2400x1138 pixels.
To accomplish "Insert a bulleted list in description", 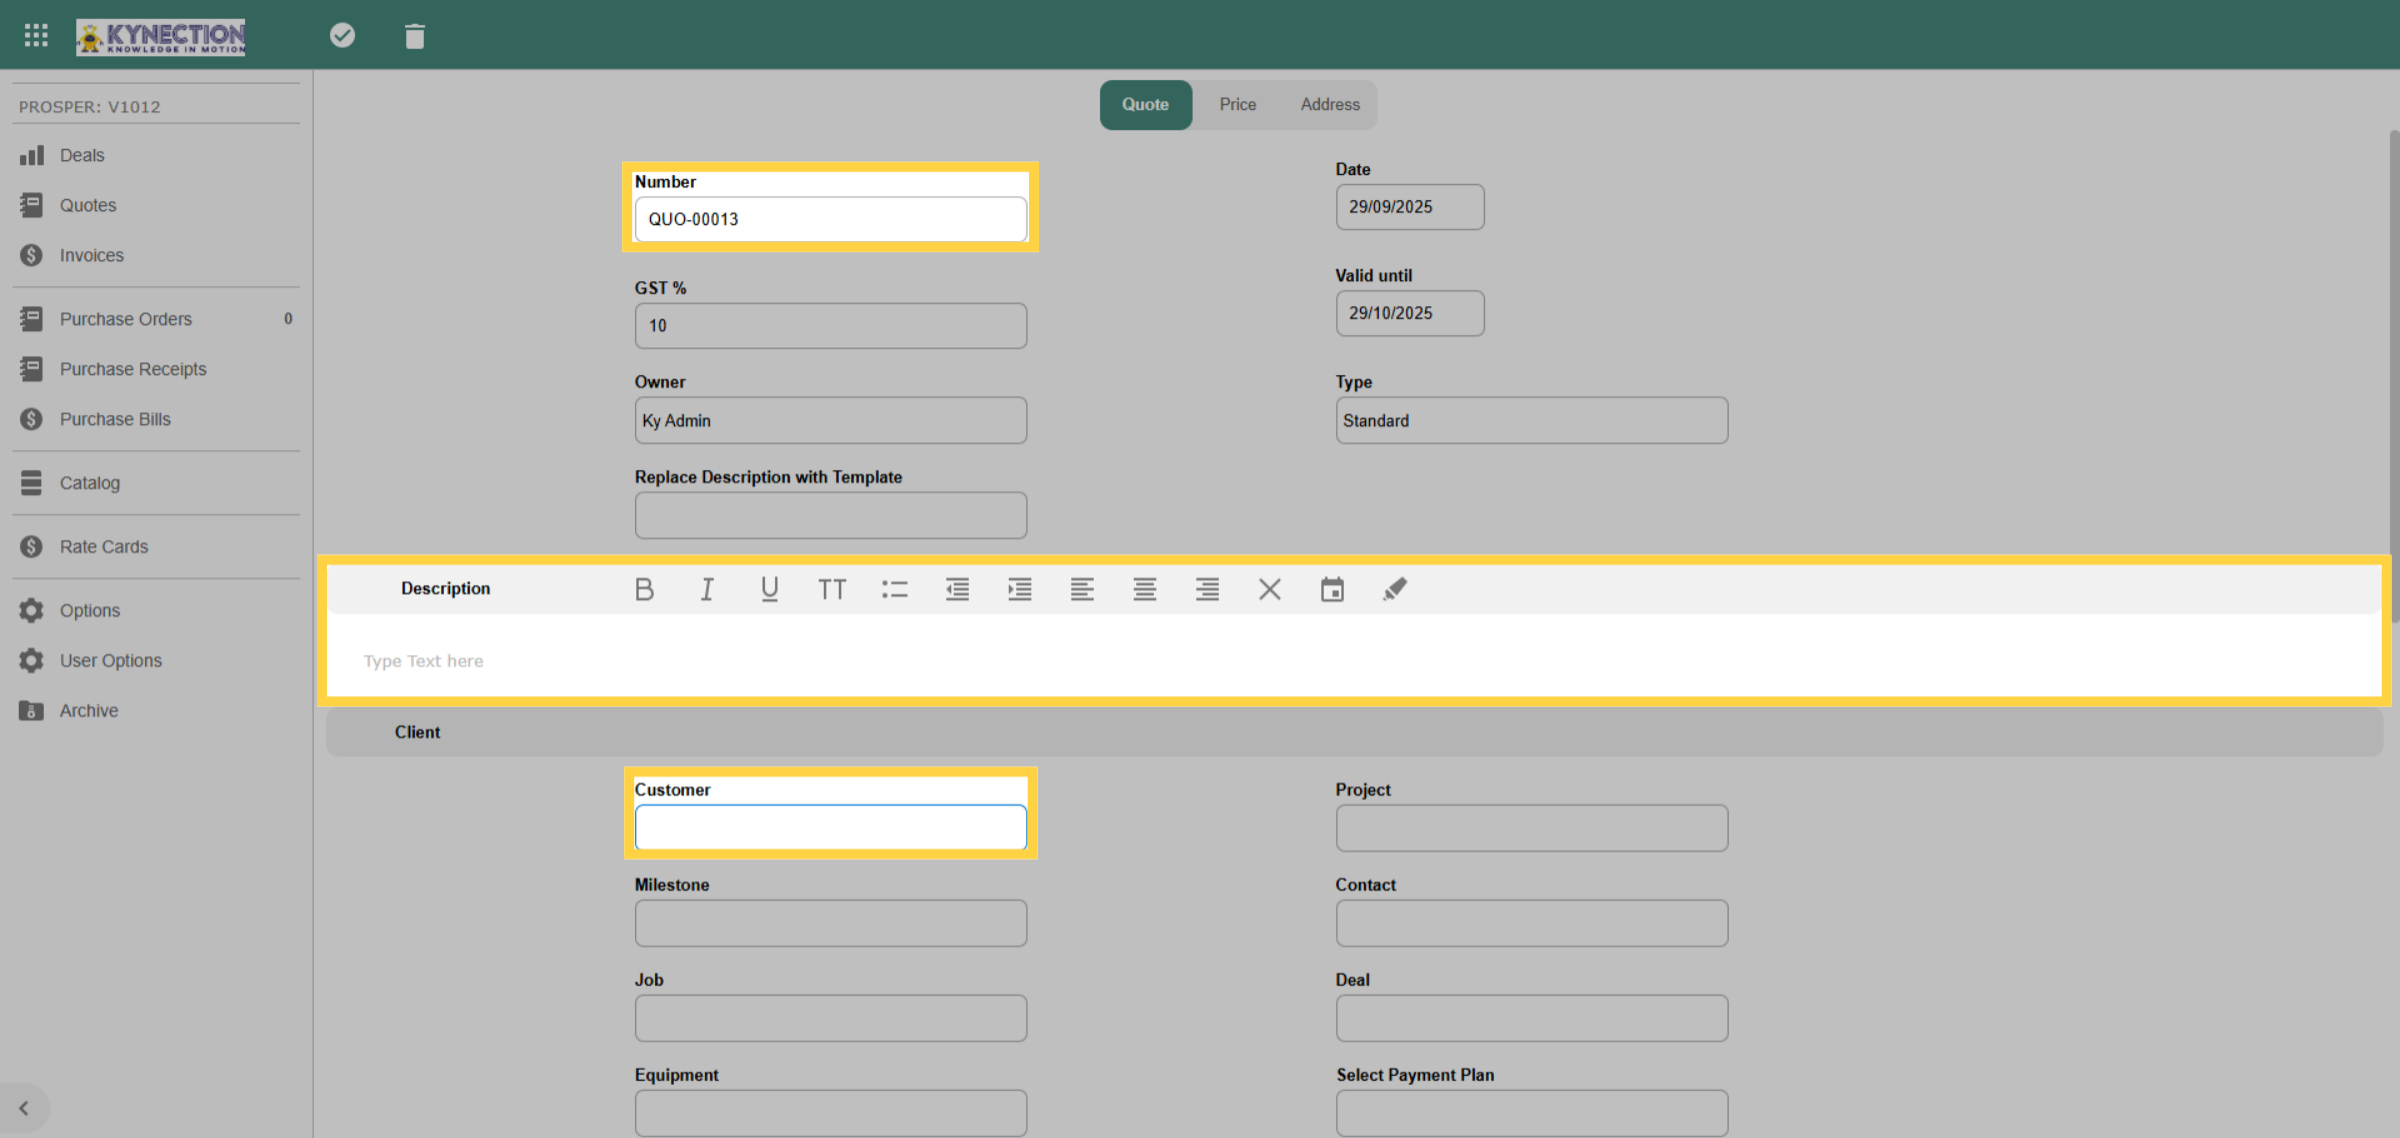I will pyautogui.click(x=895, y=589).
